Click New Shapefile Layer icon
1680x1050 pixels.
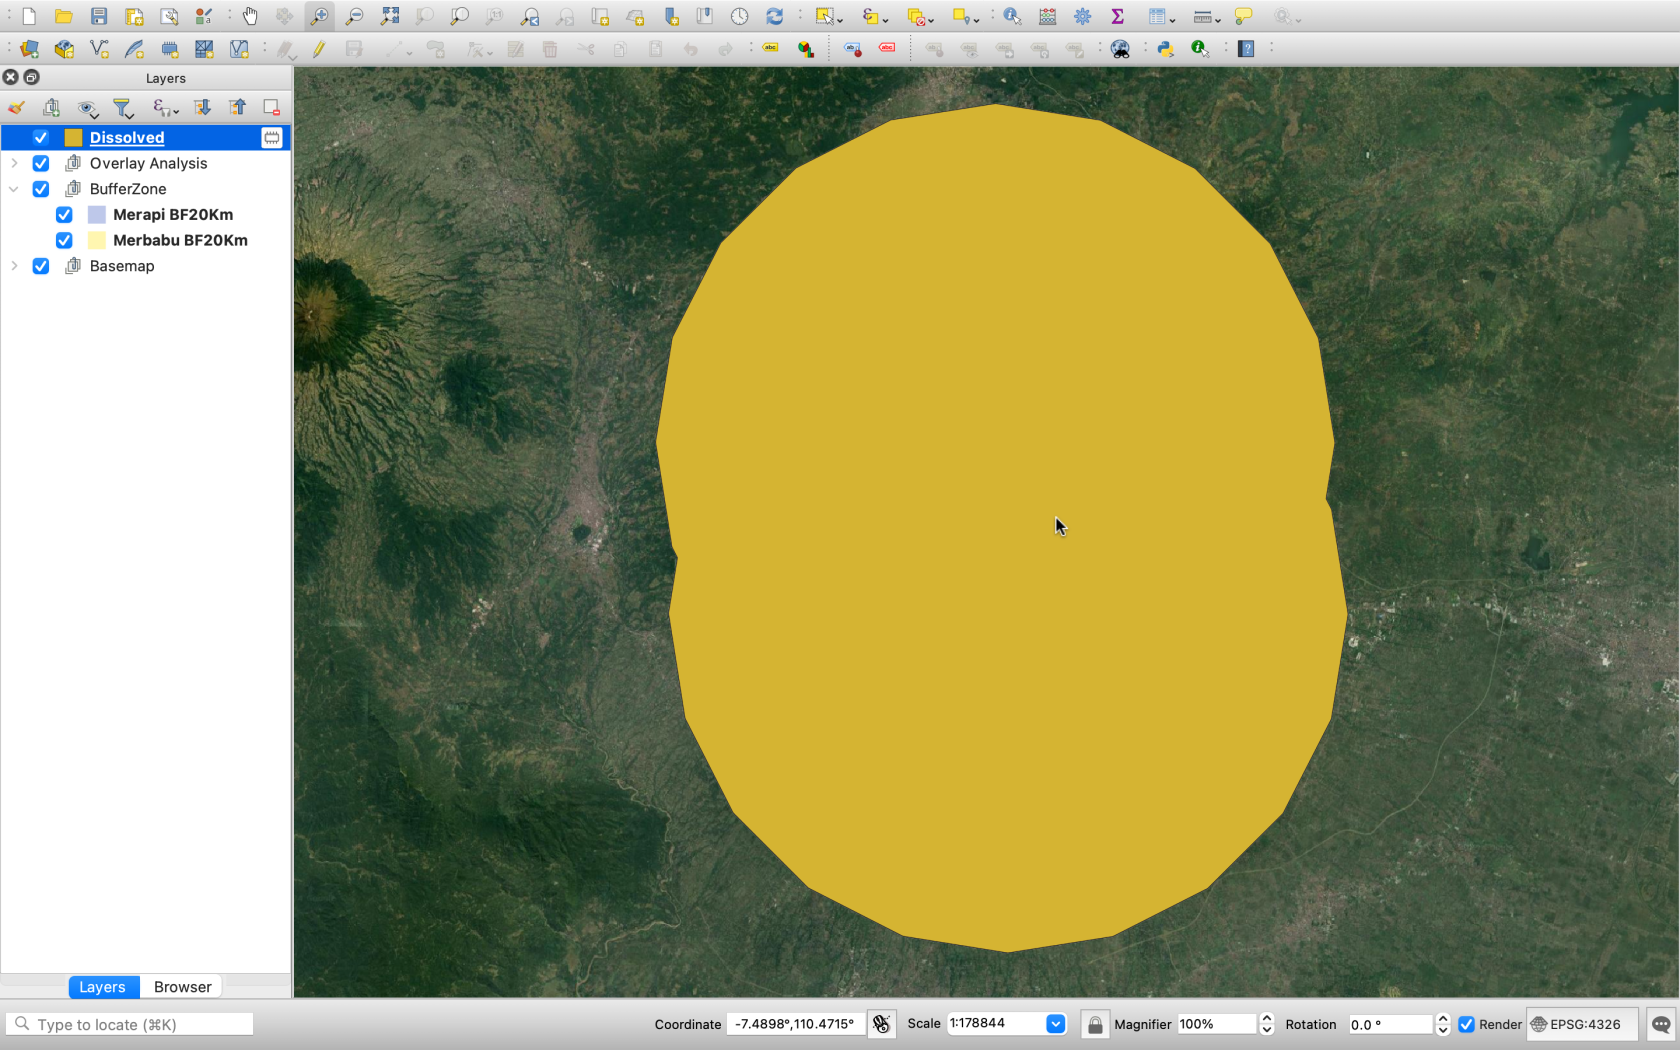pos(99,48)
